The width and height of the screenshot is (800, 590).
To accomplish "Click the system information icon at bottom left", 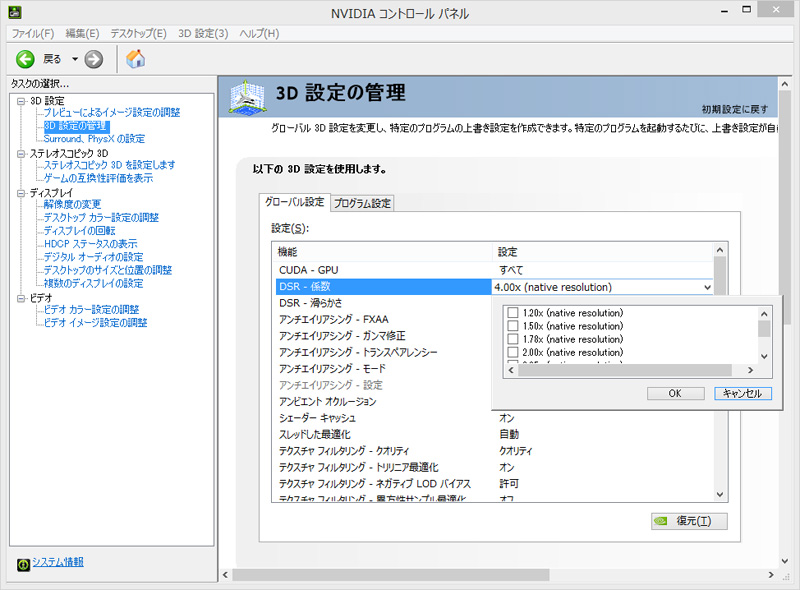I will pyautogui.click(x=23, y=564).
